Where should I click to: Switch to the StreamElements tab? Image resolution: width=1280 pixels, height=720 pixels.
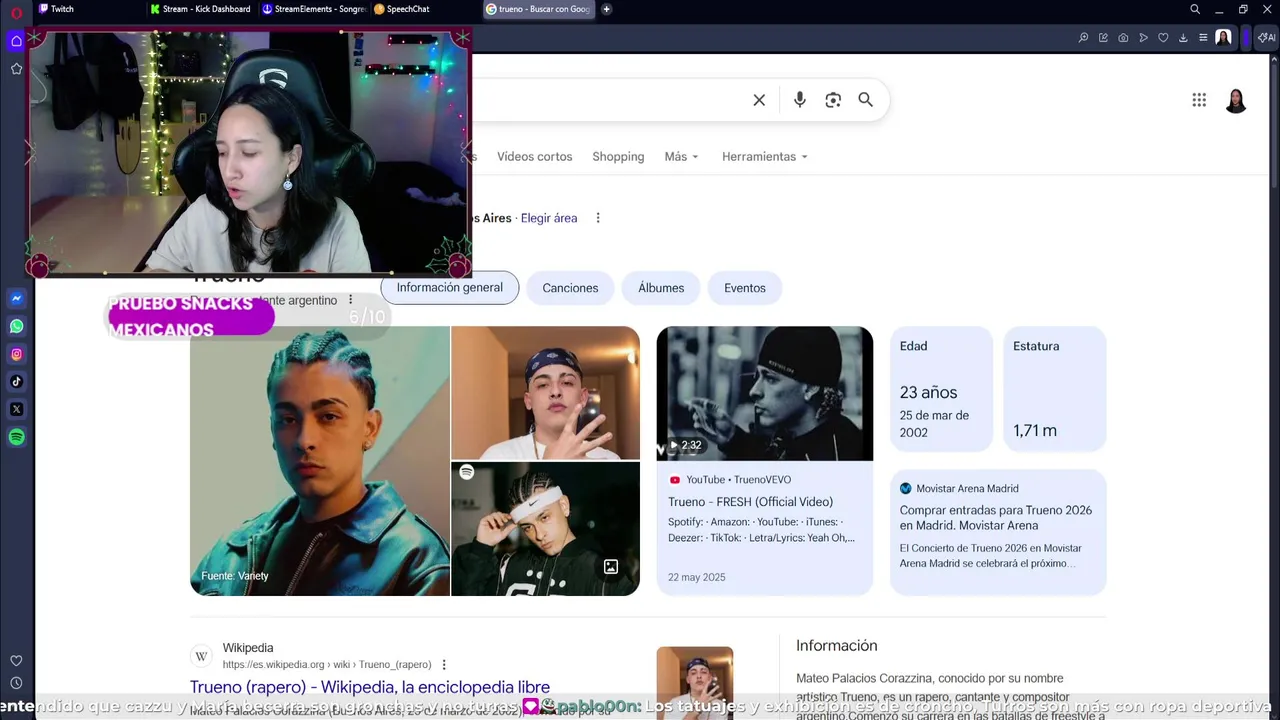pyautogui.click(x=314, y=9)
